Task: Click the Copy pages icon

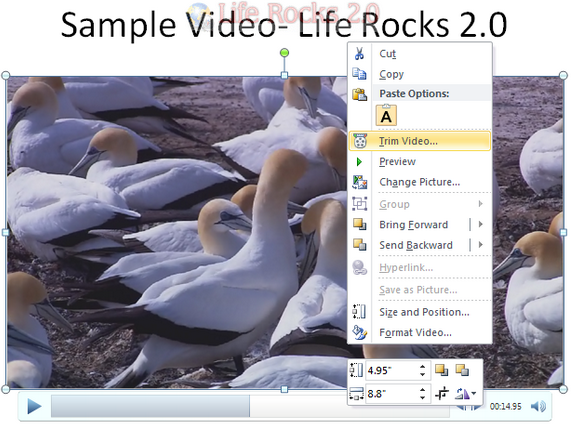Action: tap(359, 74)
